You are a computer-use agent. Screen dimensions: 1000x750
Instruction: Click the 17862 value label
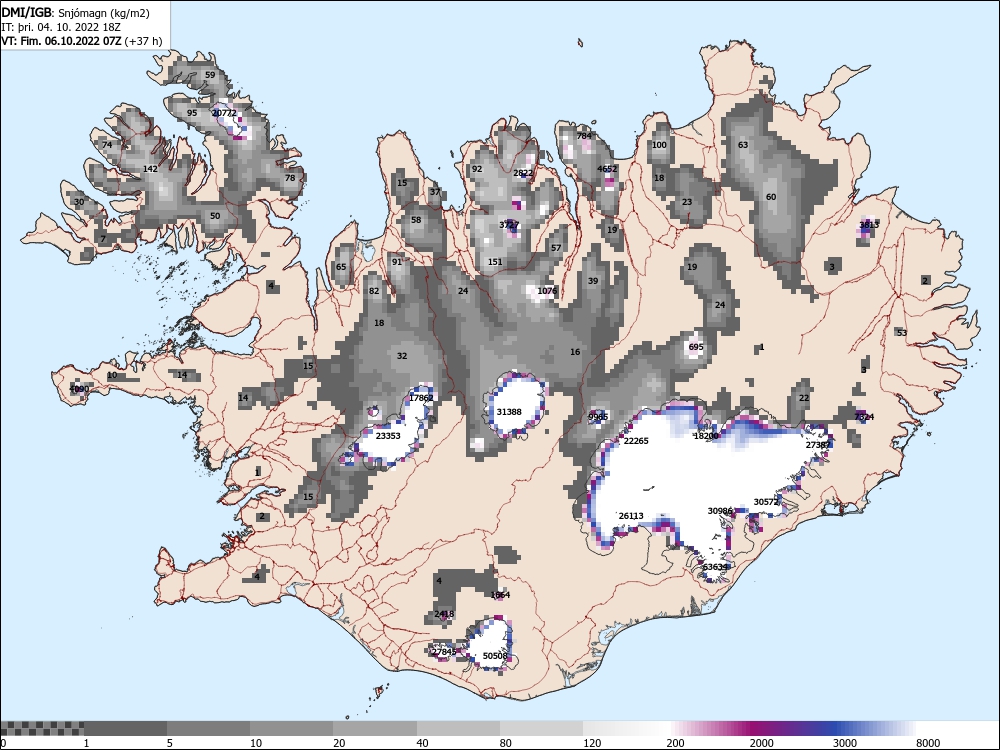click(x=421, y=397)
